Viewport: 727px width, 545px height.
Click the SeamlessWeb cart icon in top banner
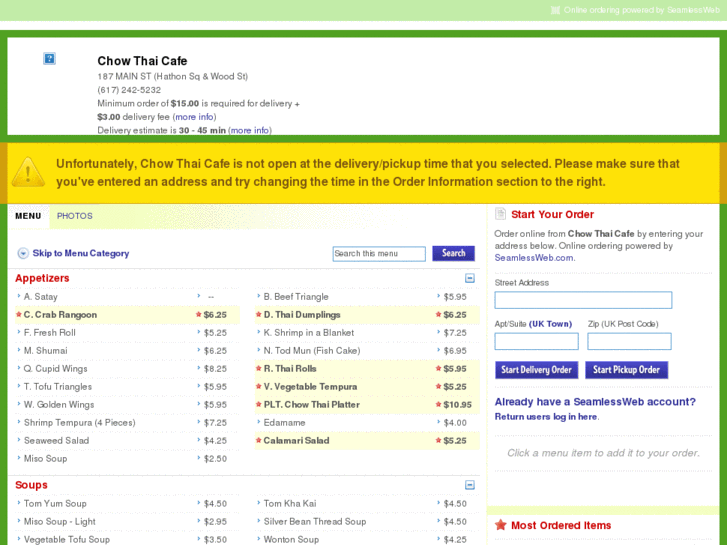[555, 10]
